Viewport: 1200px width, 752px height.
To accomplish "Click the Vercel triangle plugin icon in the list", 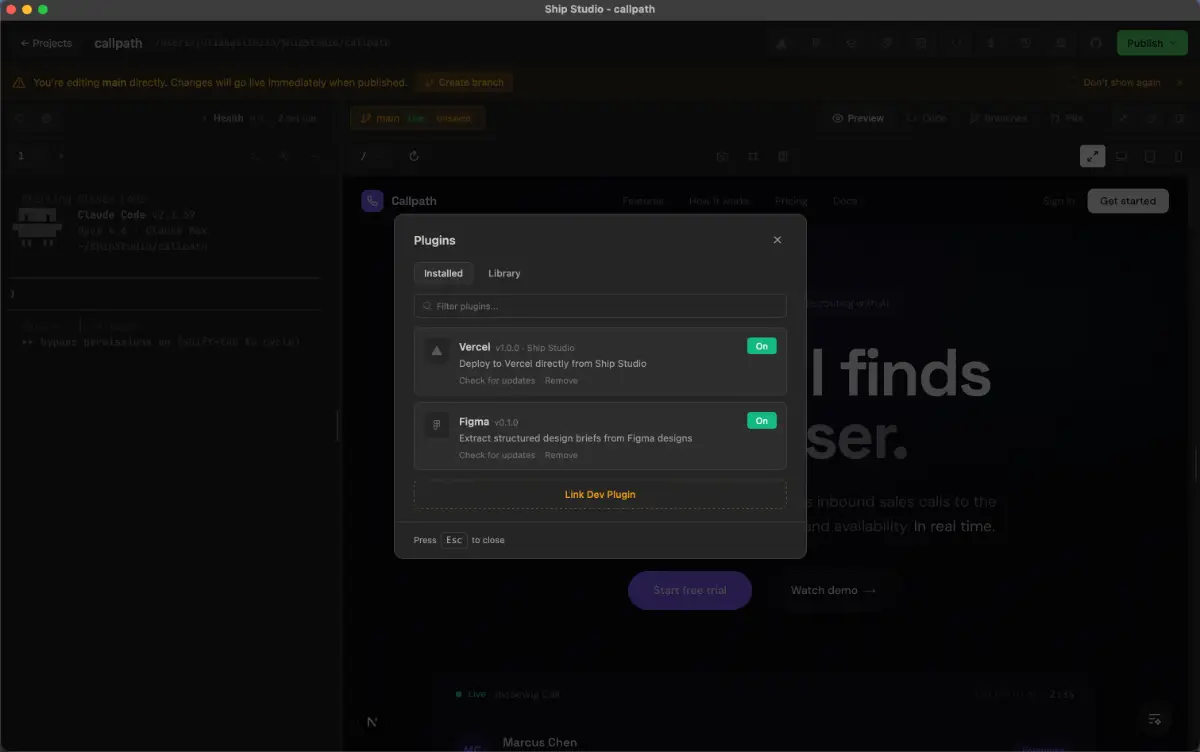I will 436,350.
